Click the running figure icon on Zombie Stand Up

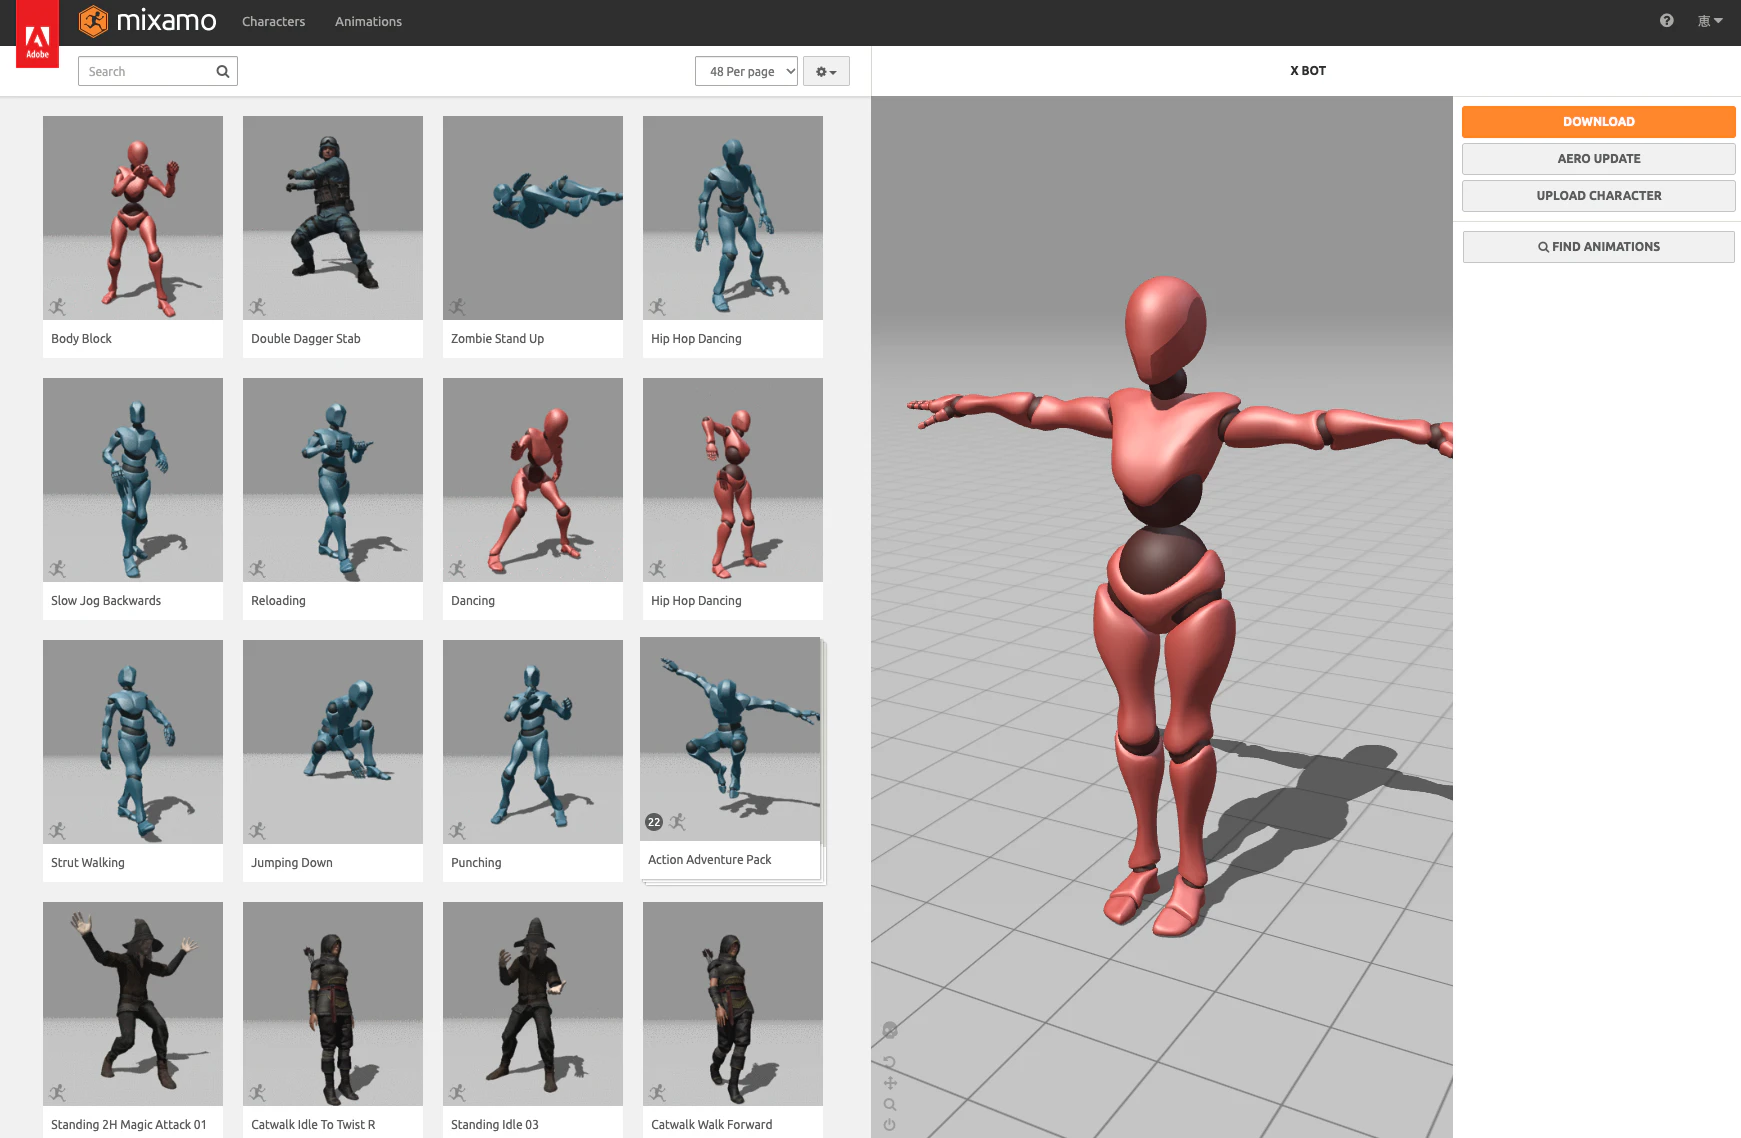point(458,306)
